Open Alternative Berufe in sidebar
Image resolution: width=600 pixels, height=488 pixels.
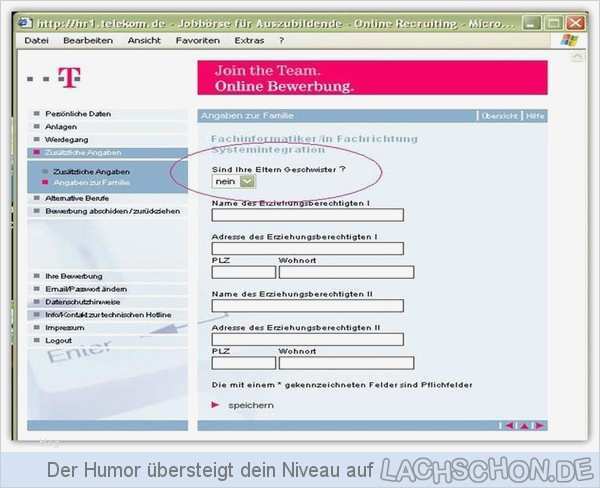(77, 198)
